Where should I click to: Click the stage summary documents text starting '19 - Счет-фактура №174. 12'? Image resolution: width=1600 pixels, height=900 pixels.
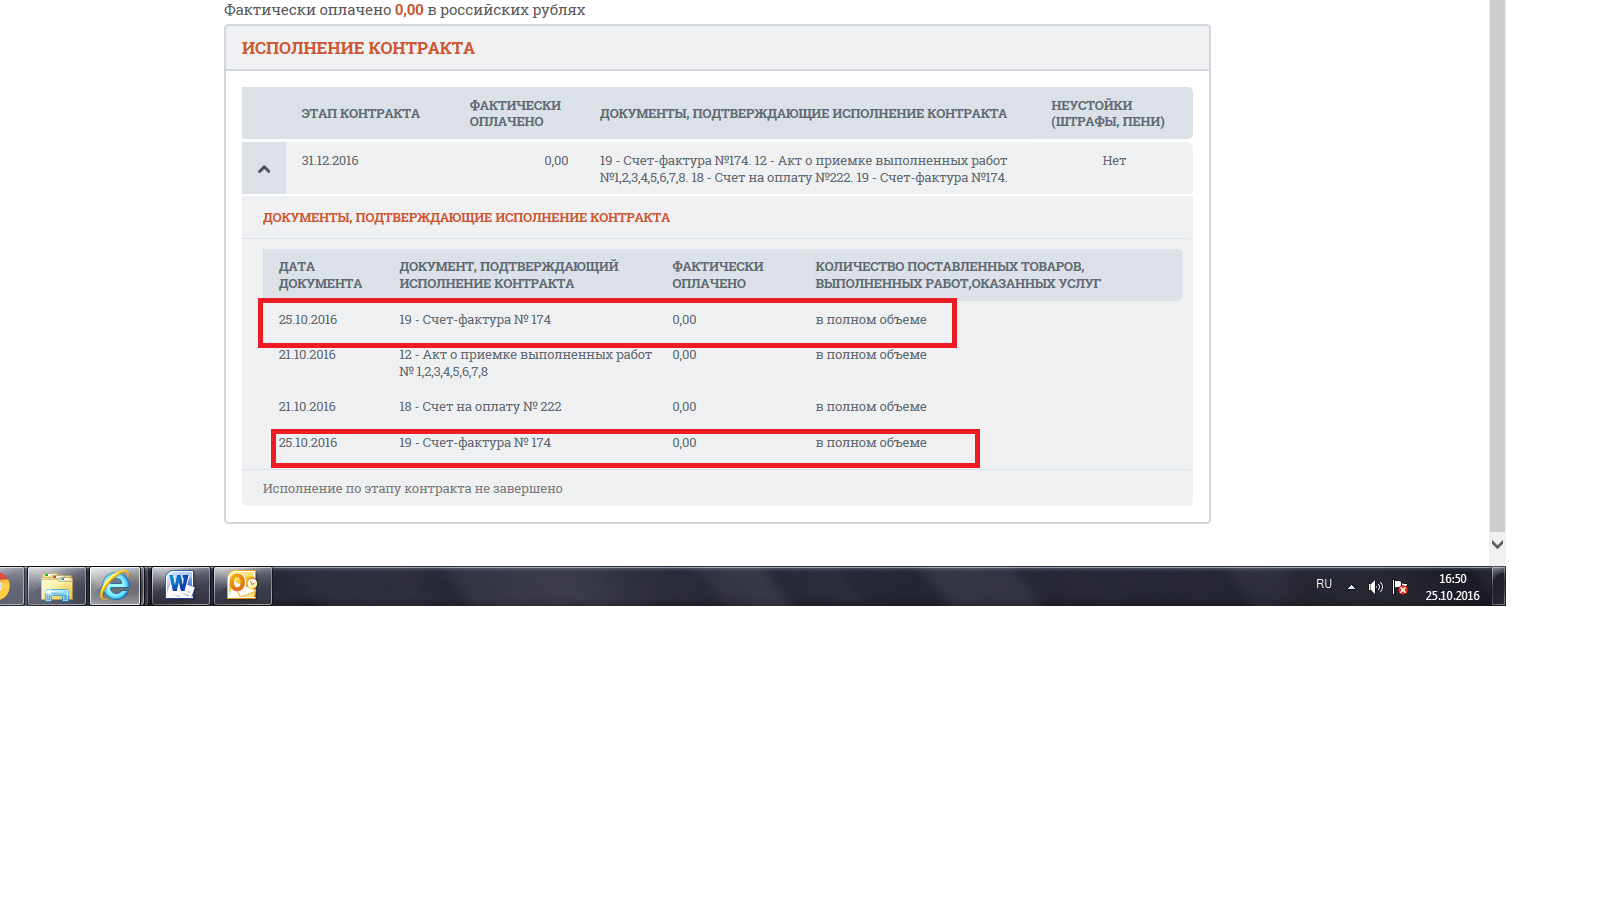[x=804, y=169]
